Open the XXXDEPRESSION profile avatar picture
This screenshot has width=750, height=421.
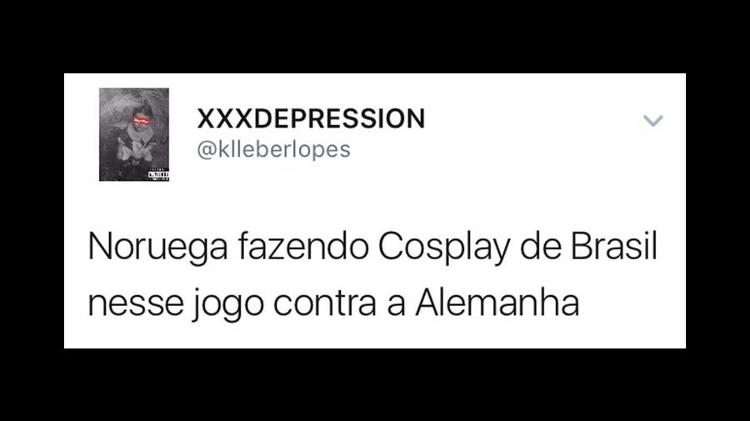coord(134,134)
